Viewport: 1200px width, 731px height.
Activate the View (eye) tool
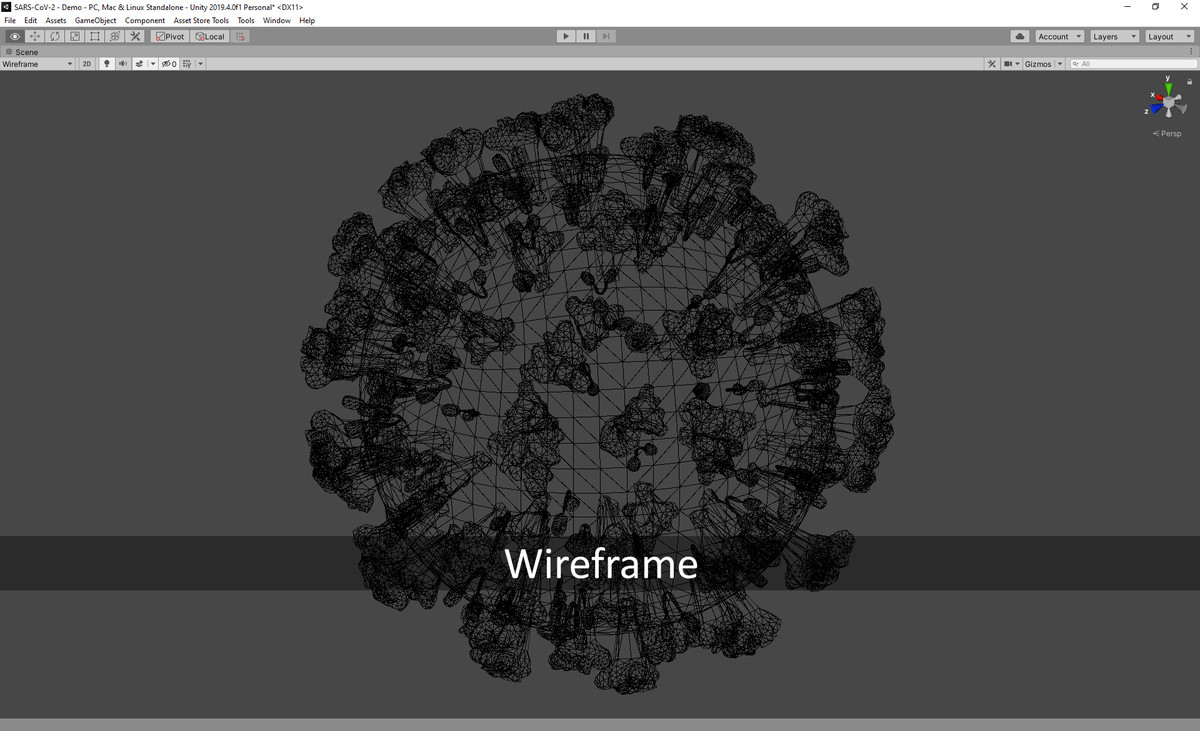(15, 37)
